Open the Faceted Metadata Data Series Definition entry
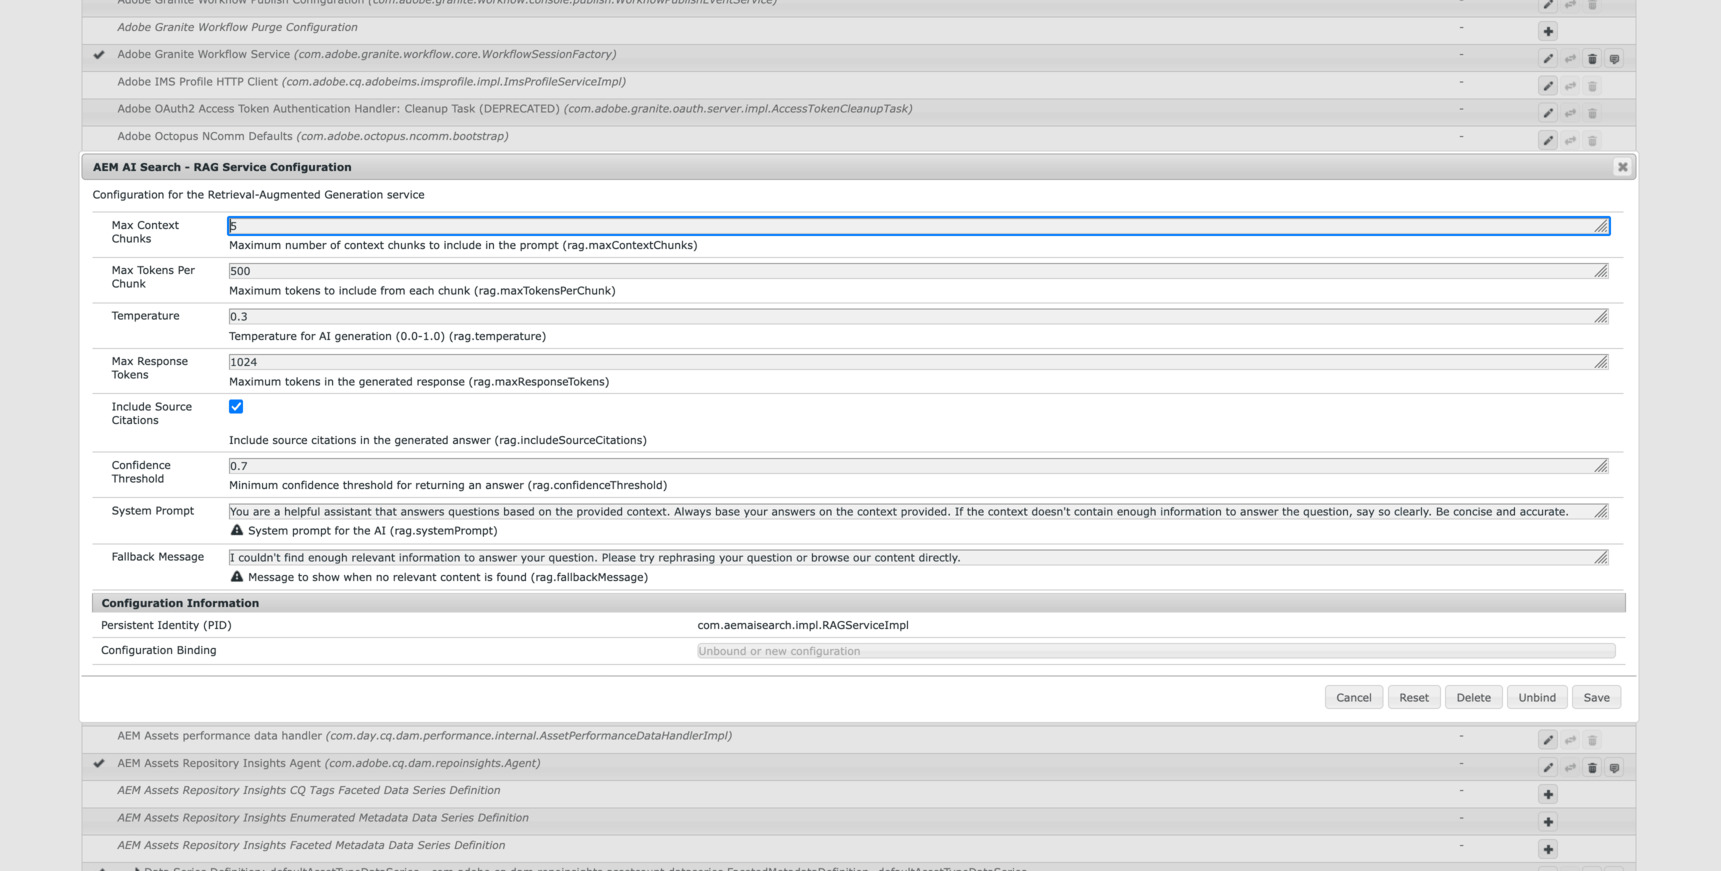This screenshot has width=1721, height=871. pyautogui.click(x=310, y=845)
